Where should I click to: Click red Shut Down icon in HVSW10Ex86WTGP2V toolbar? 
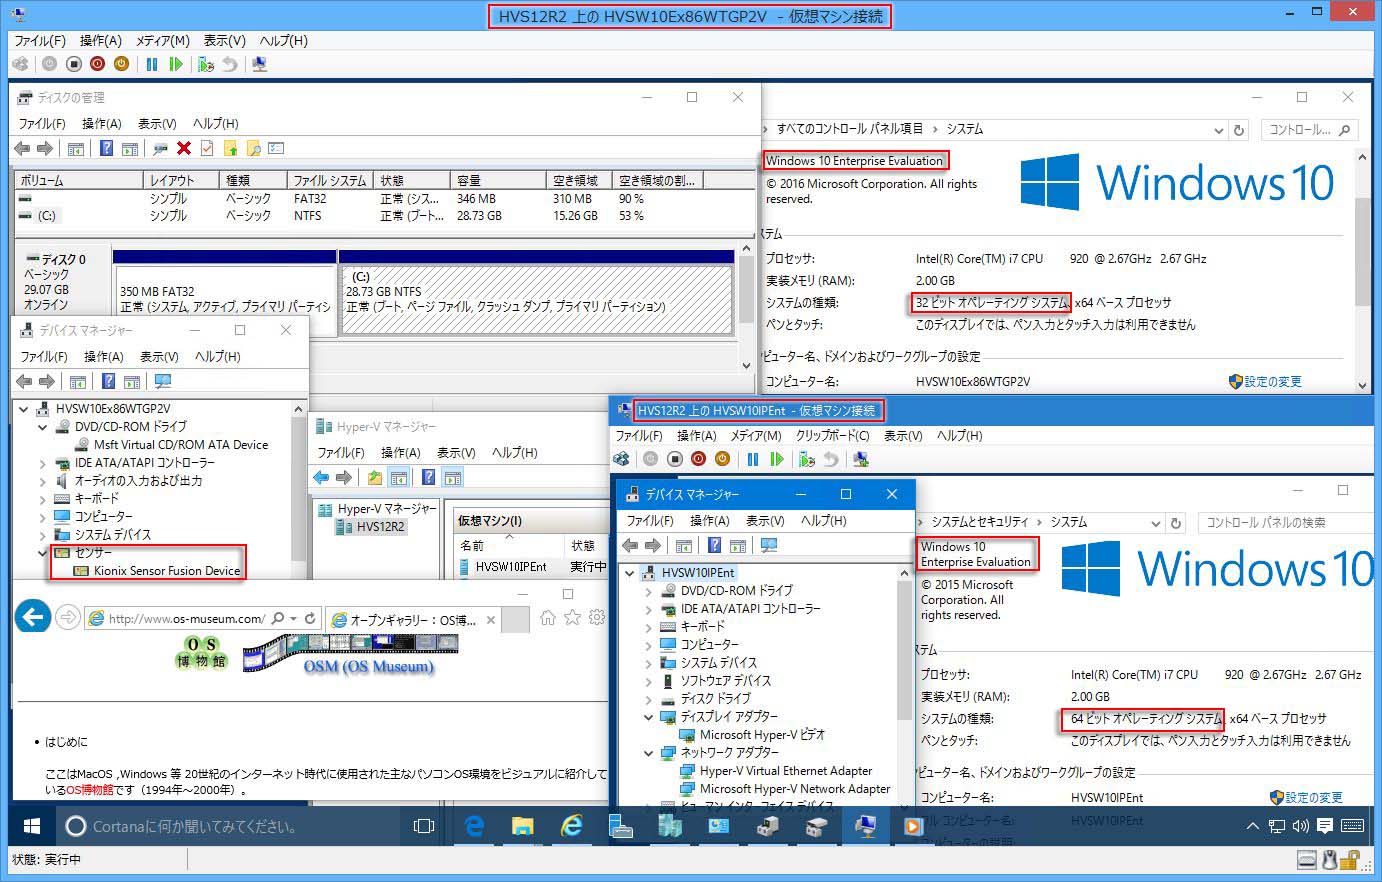[97, 64]
